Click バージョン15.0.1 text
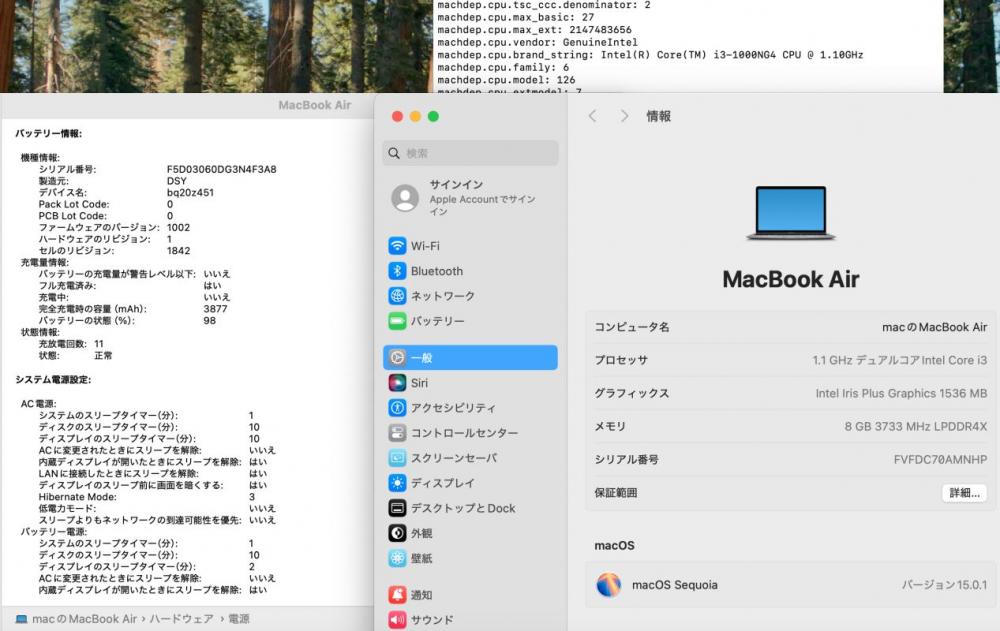This screenshot has height=631, width=1000. 944,584
